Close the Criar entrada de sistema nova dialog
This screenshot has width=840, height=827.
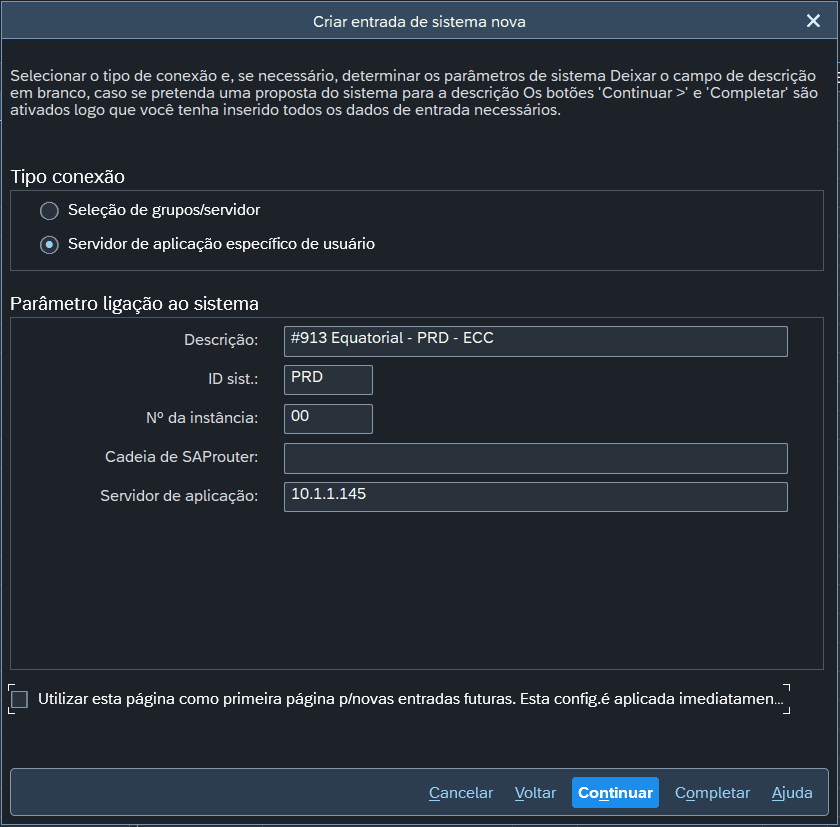click(x=813, y=21)
